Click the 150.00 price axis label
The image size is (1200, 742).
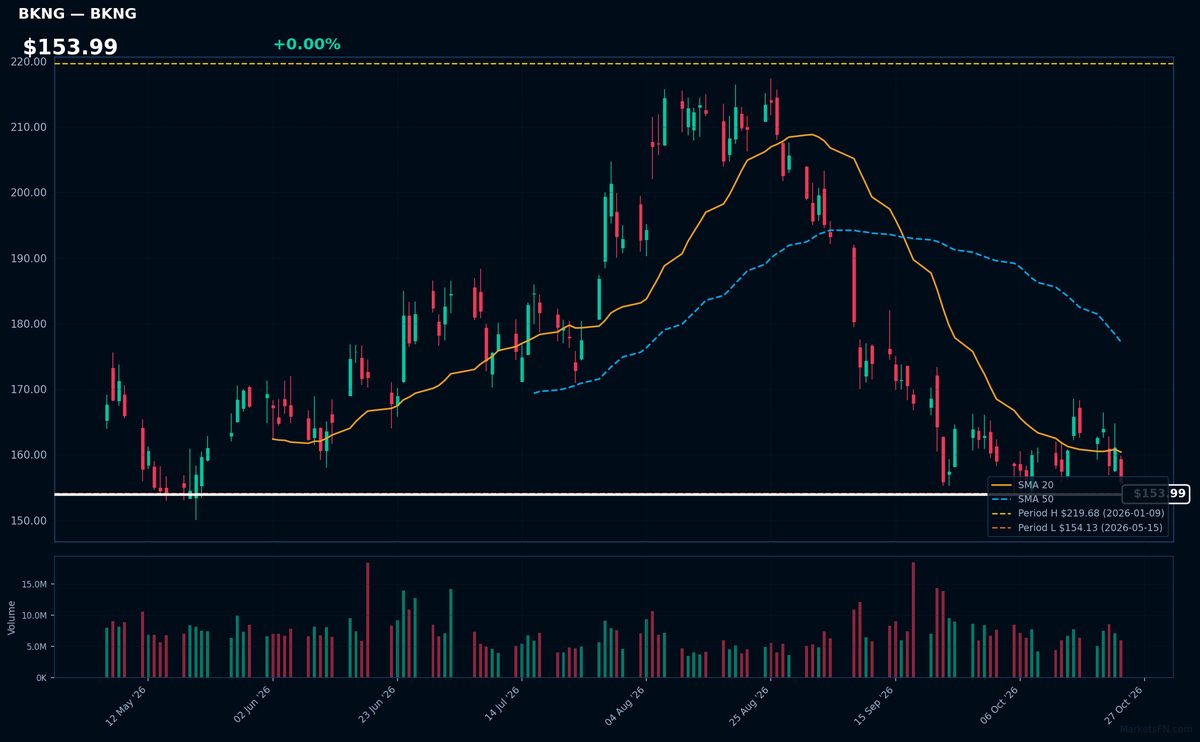[28, 520]
